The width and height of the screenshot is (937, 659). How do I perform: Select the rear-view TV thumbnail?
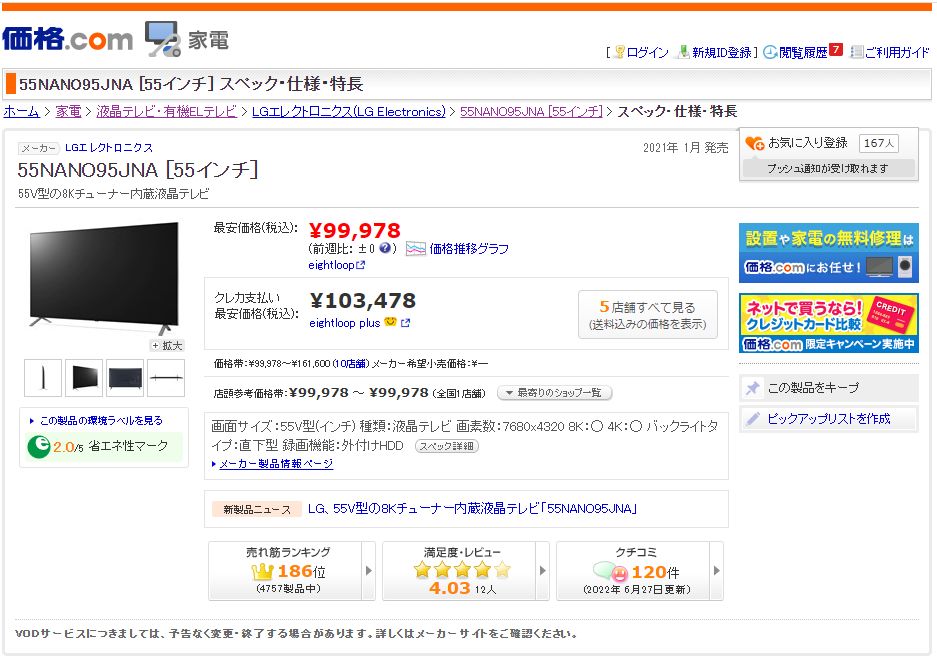[125, 378]
